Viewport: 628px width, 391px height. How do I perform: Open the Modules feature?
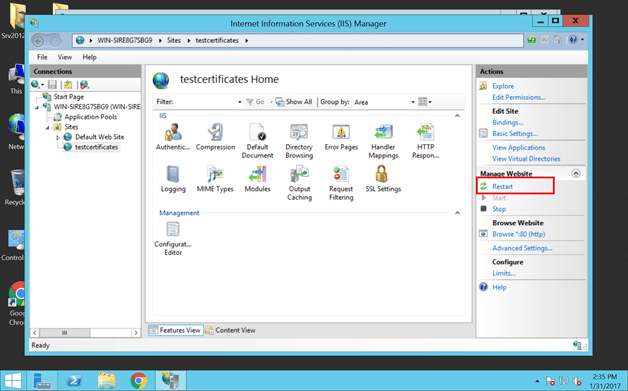[x=258, y=179]
